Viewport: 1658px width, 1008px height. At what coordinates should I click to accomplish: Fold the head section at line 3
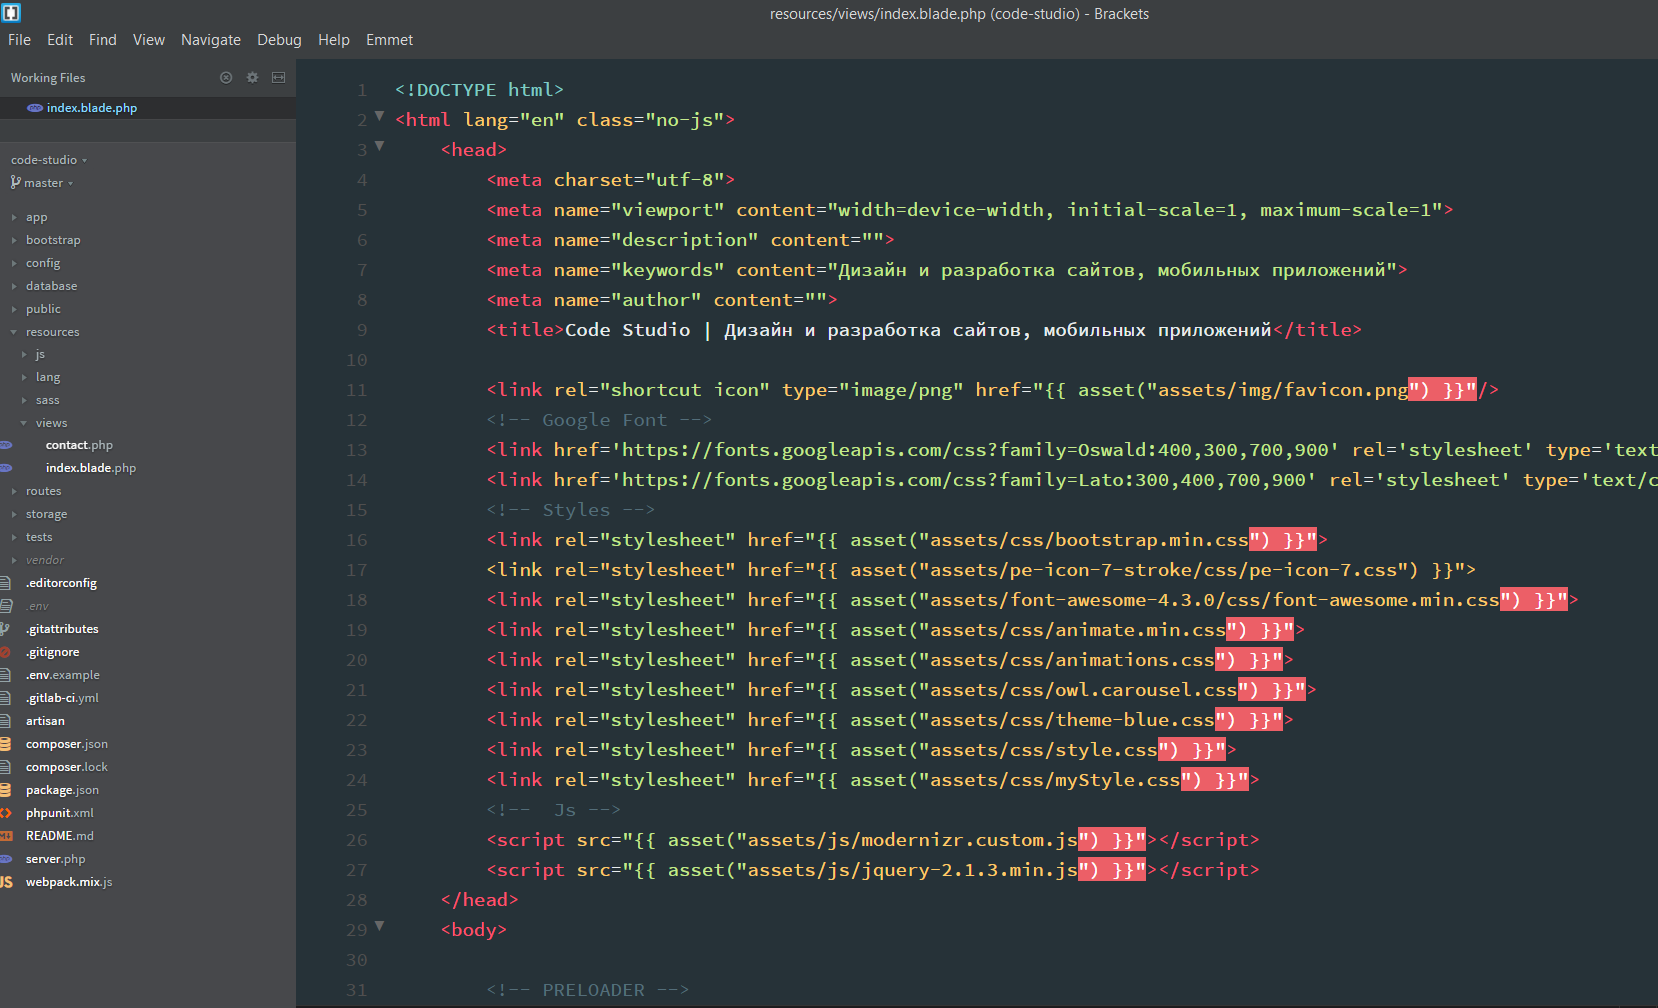click(x=379, y=145)
